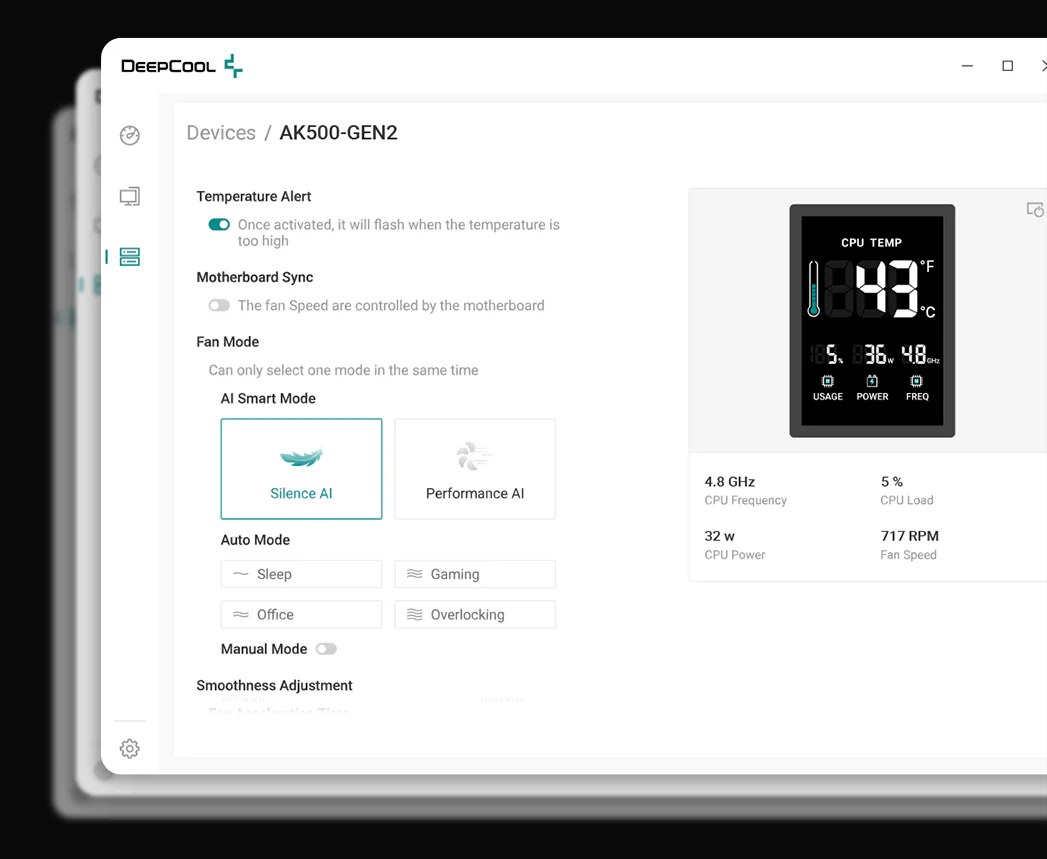This screenshot has width=1047, height=859.
Task: Go back to Devices breadcrumb
Action: pyautogui.click(x=221, y=133)
